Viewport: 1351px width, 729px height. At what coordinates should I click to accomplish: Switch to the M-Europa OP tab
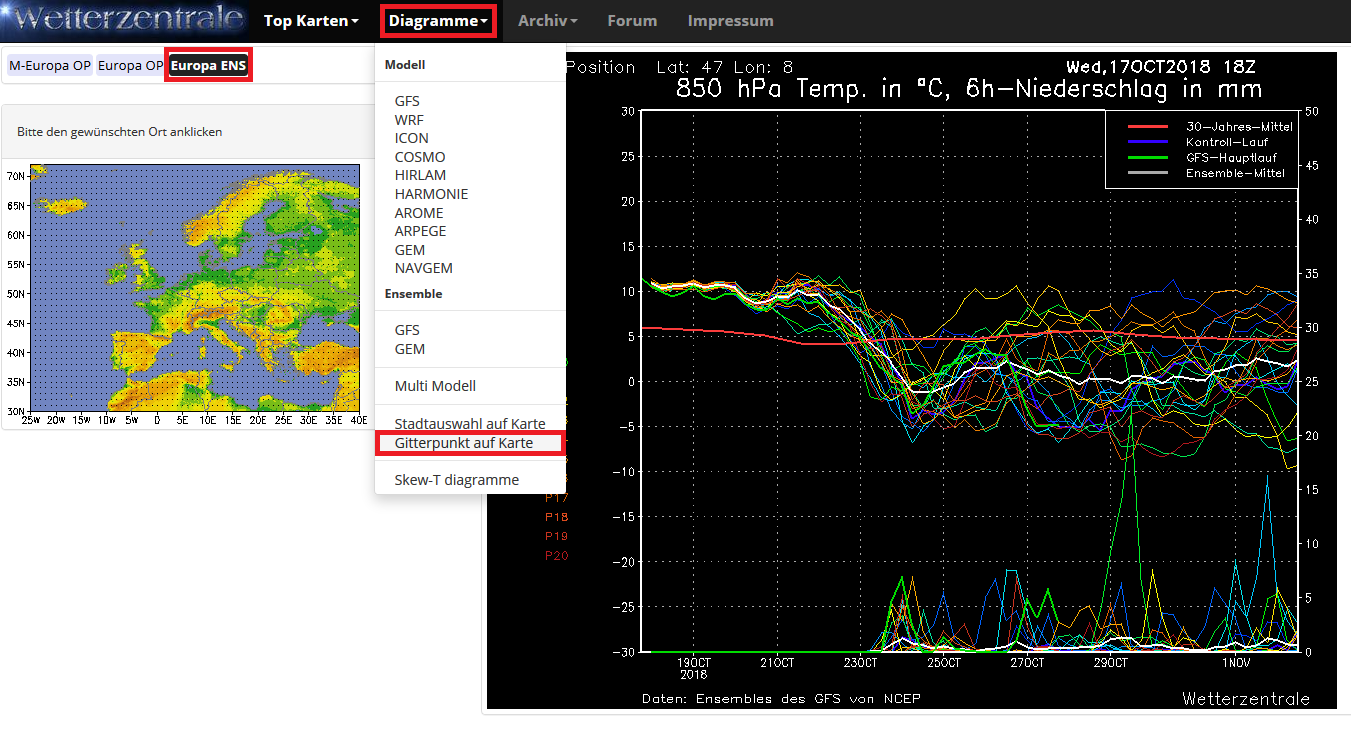click(49, 65)
